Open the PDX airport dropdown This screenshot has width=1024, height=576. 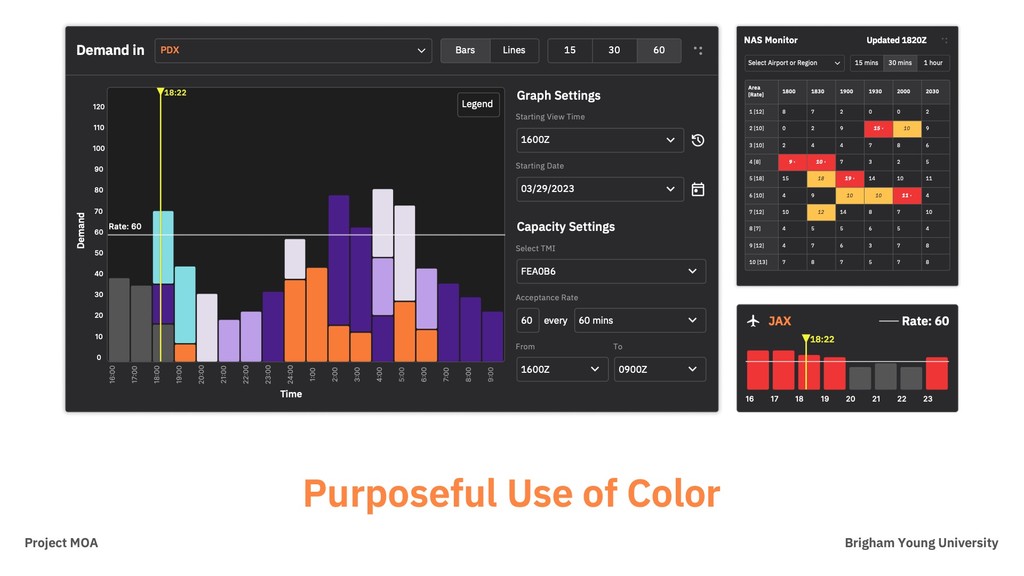tap(293, 50)
